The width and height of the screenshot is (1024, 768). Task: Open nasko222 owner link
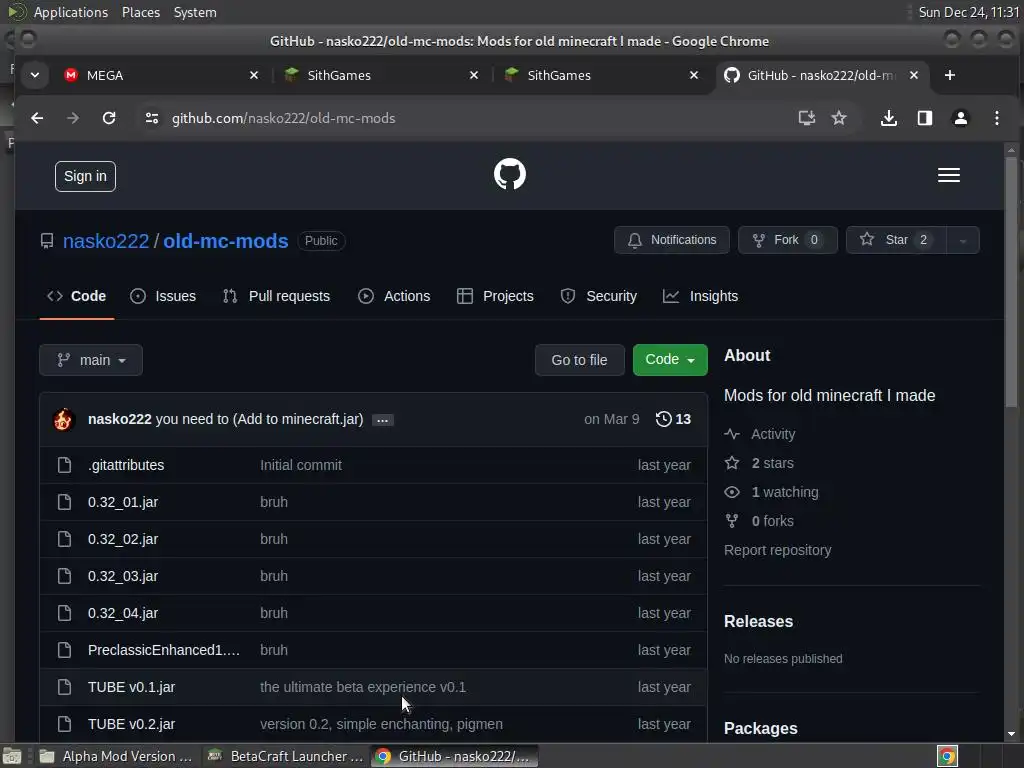tap(106, 241)
